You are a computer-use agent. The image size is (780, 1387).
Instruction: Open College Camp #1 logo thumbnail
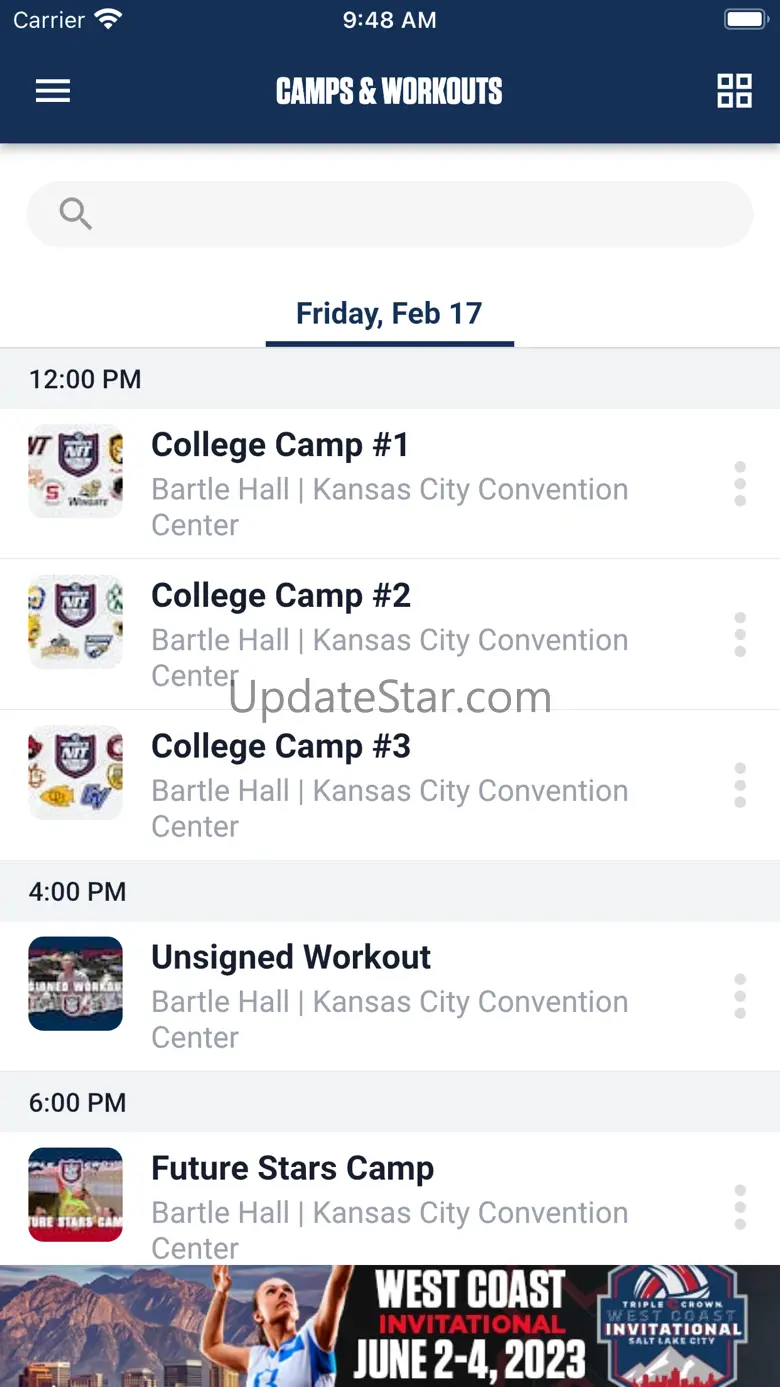point(76,471)
